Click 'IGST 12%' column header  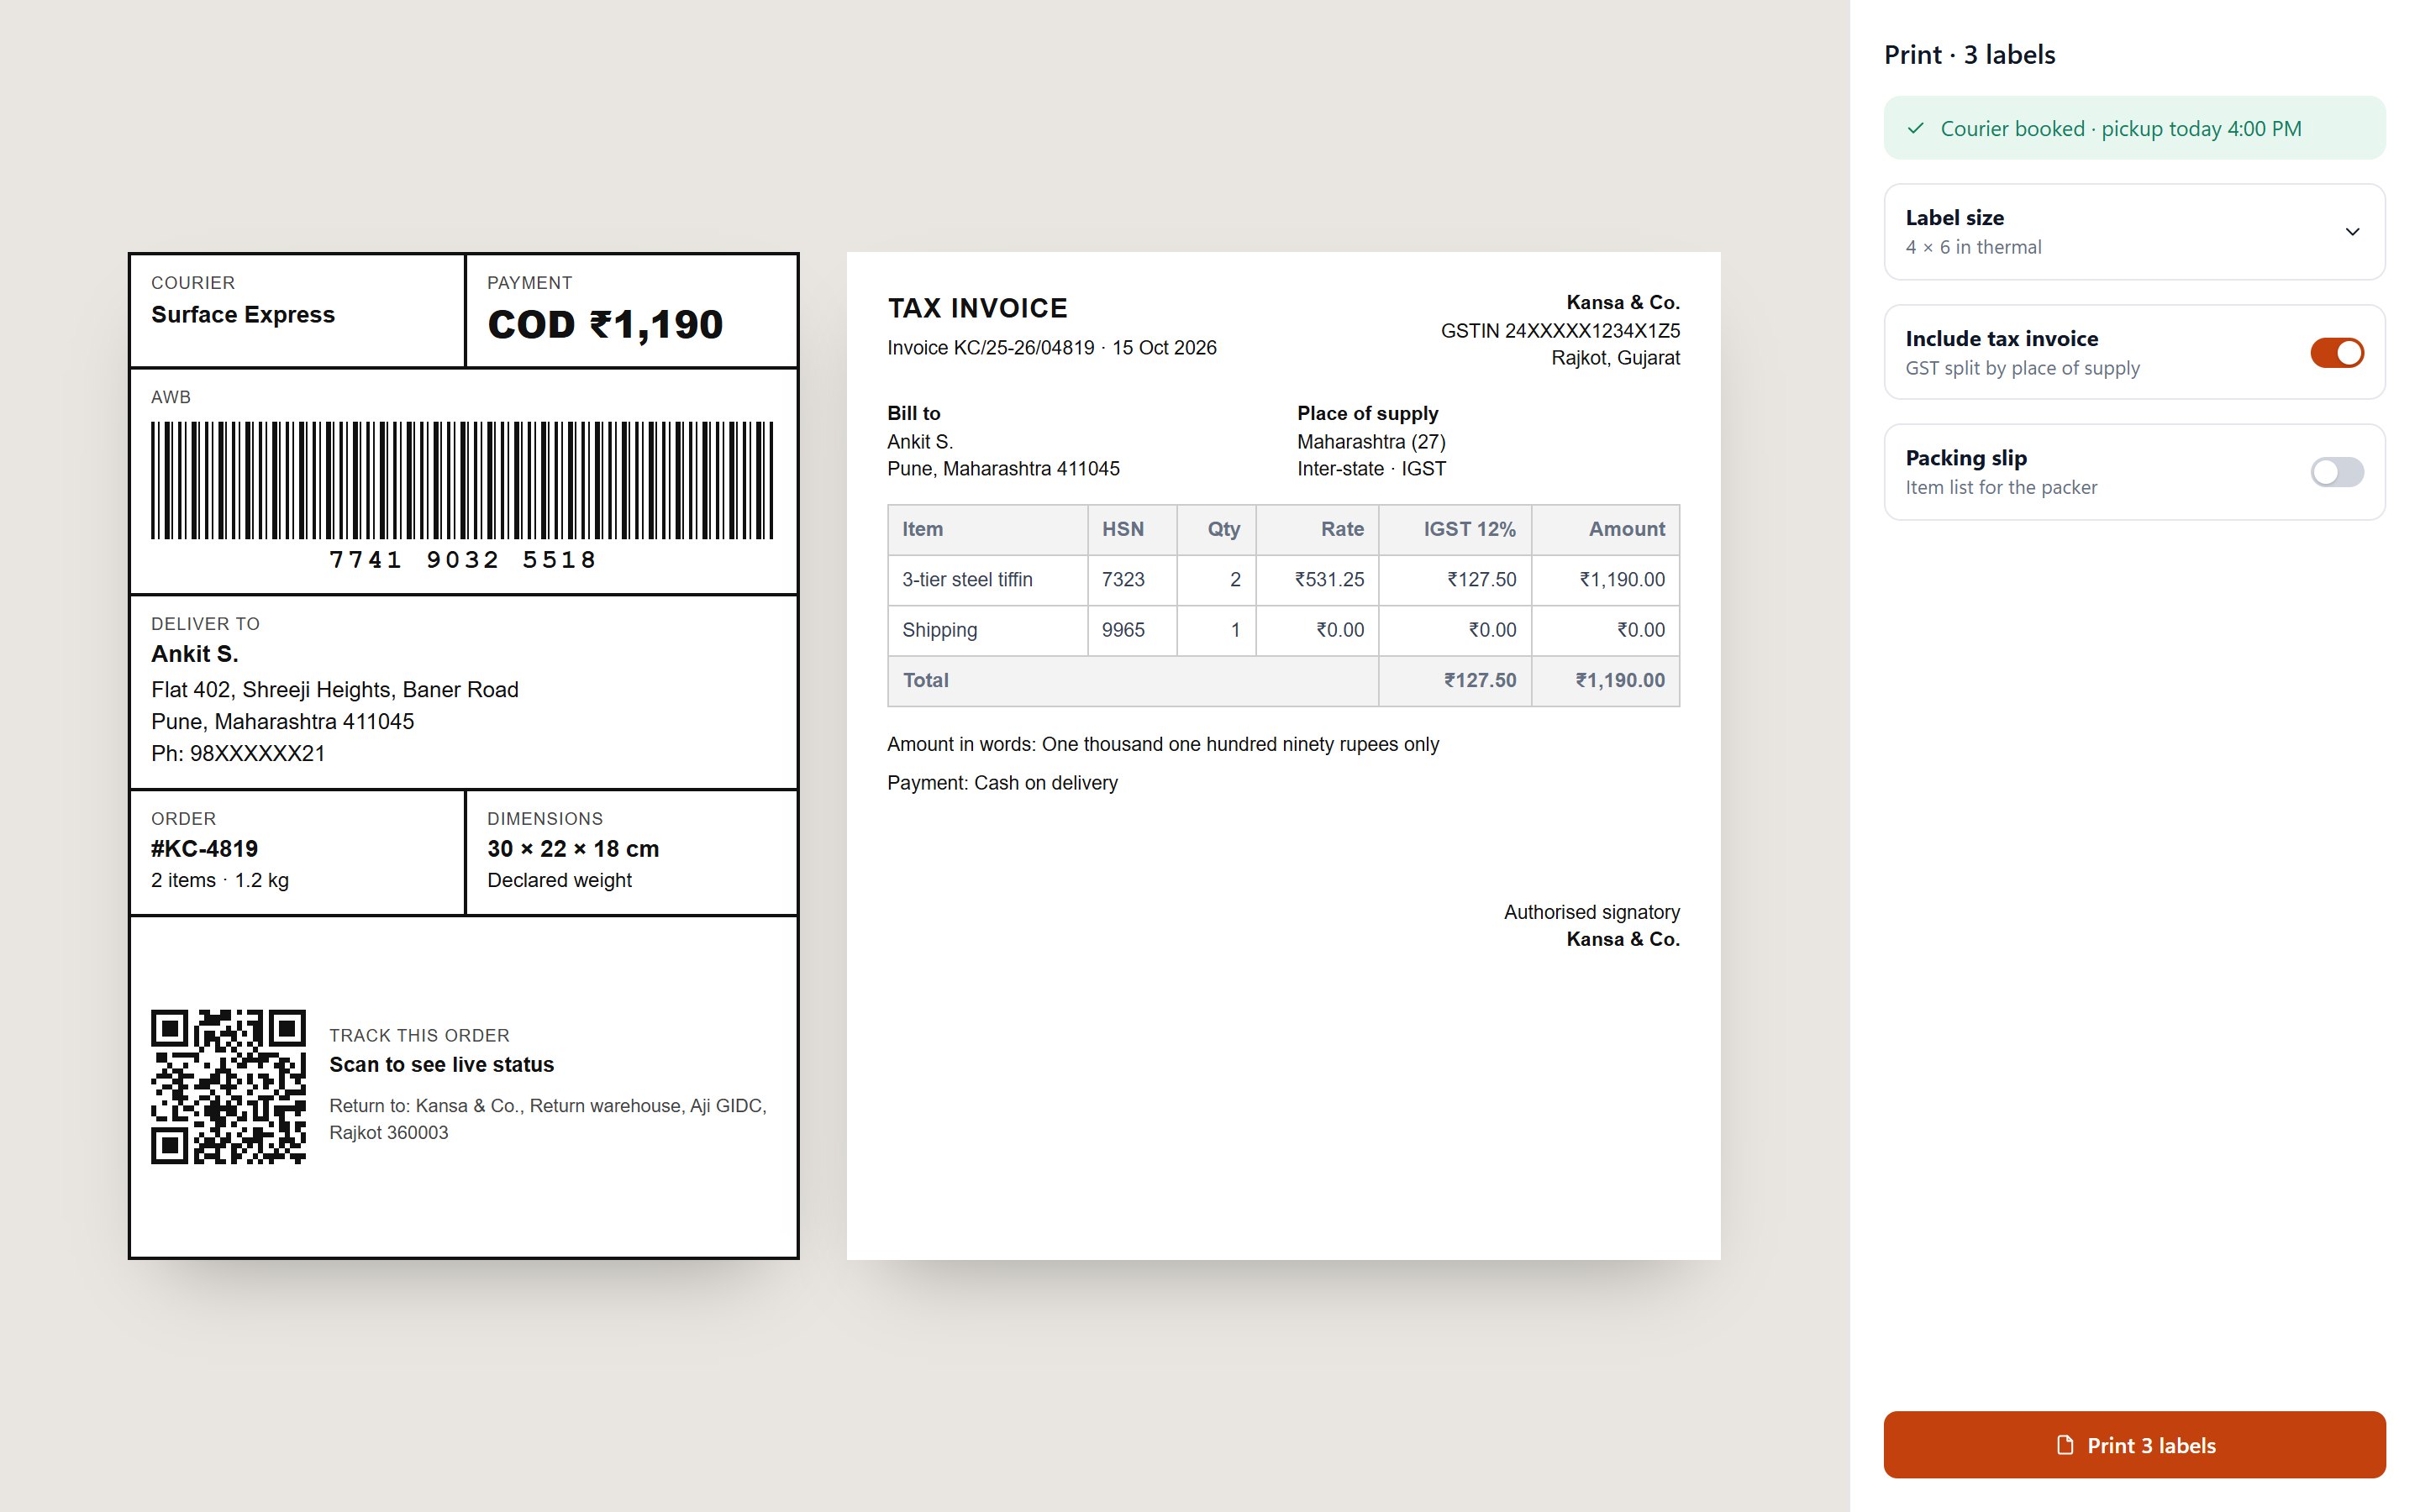click(1455, 529)
